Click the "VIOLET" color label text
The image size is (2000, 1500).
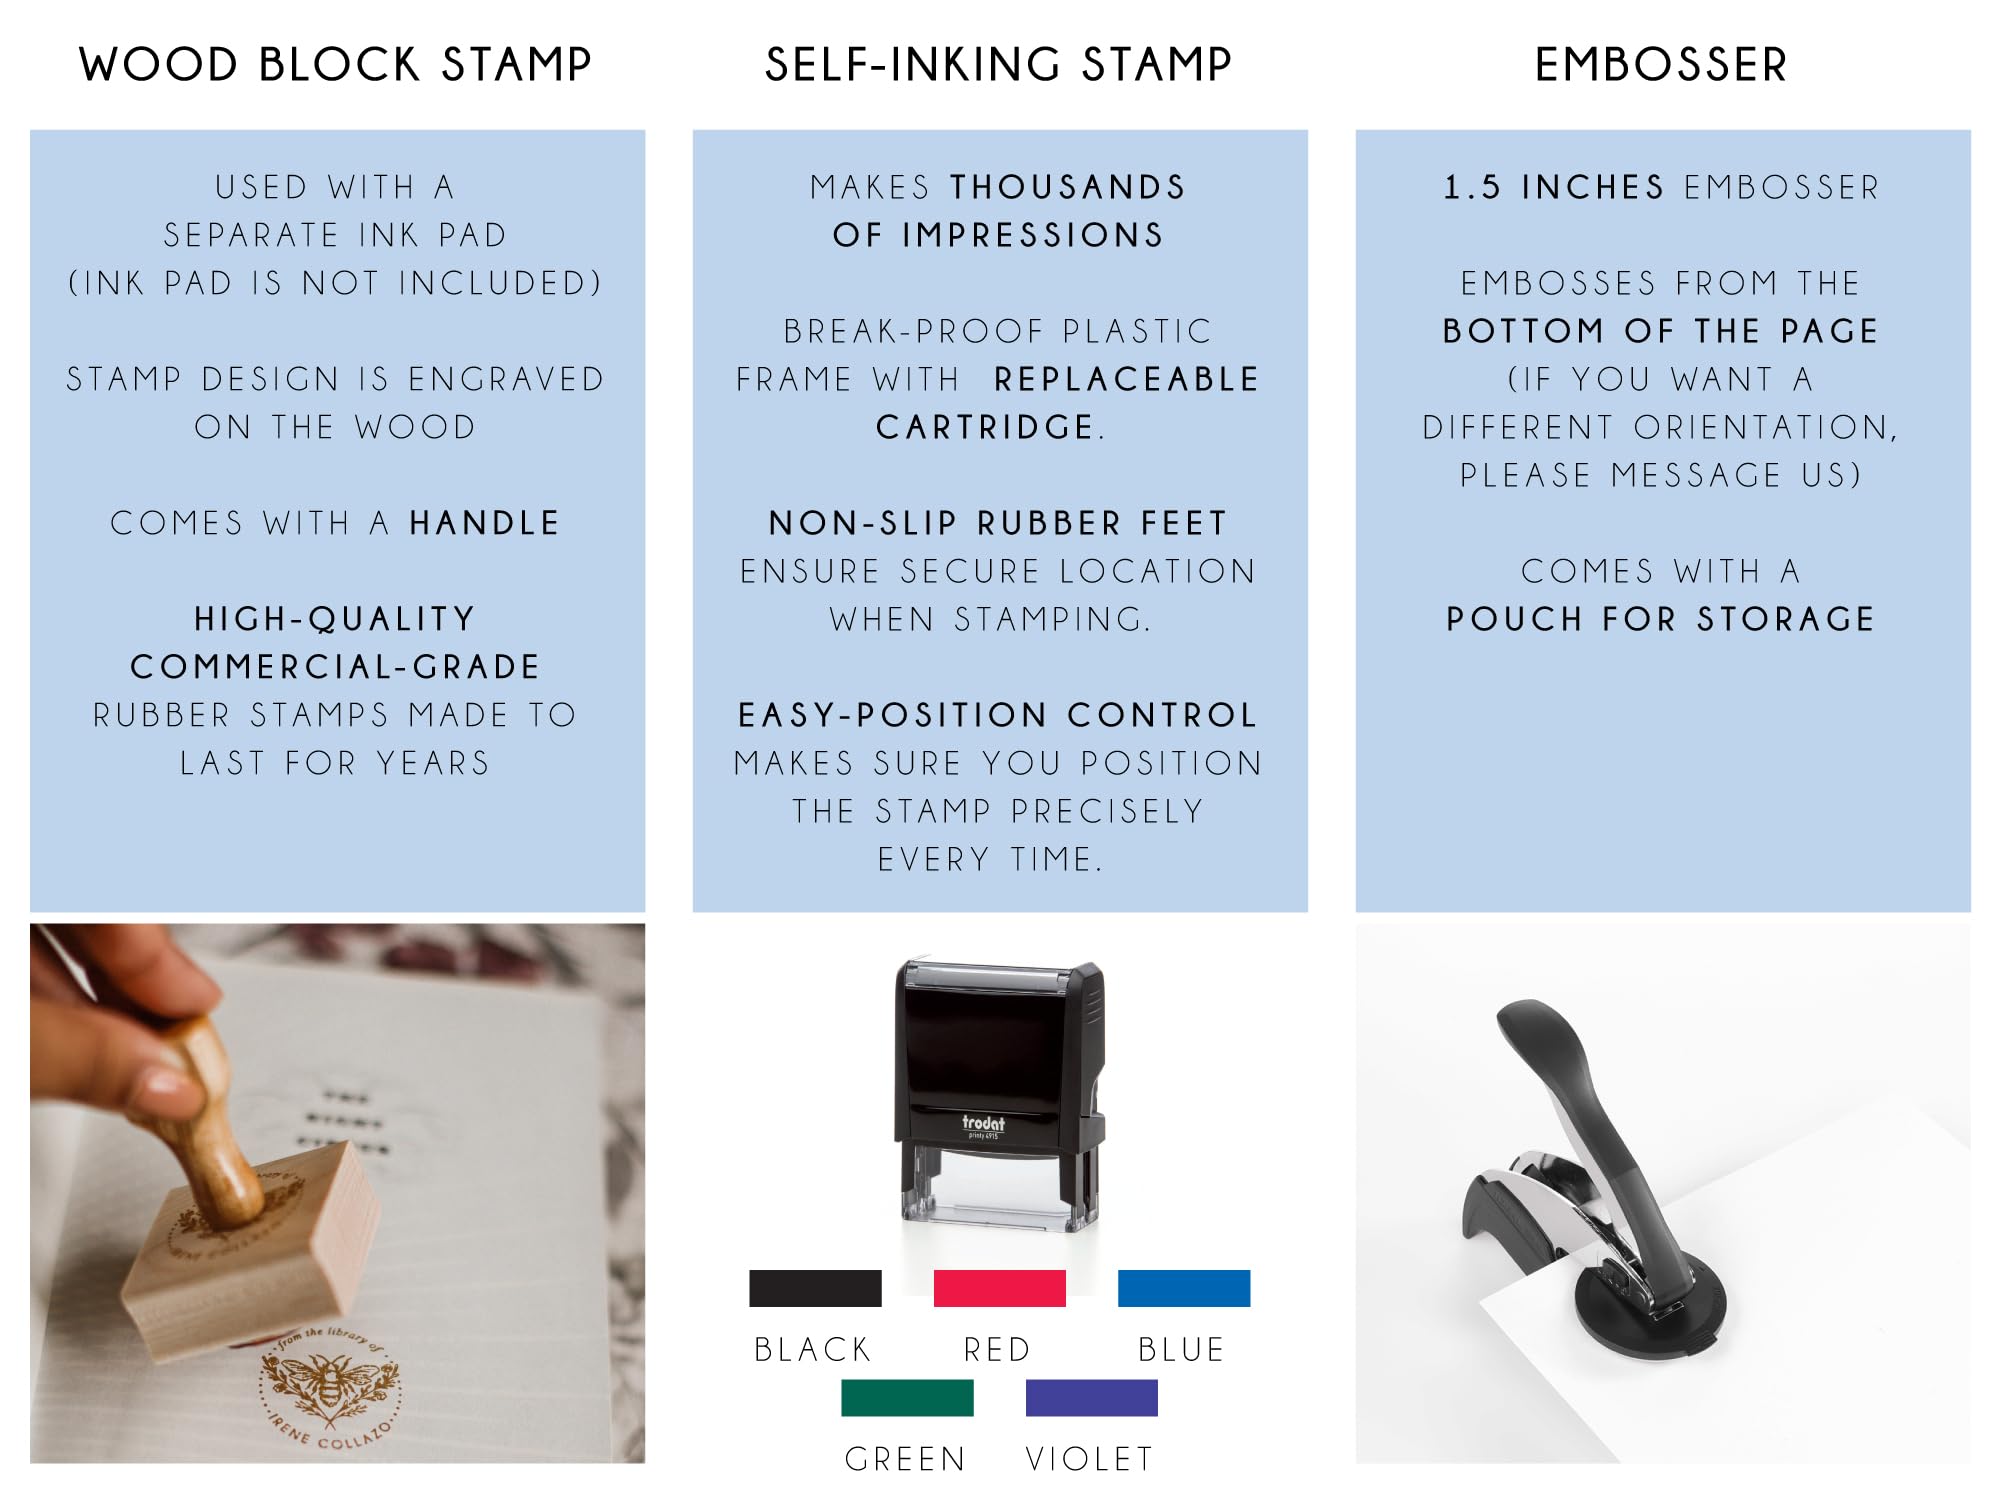(x=1090, y=1459)
